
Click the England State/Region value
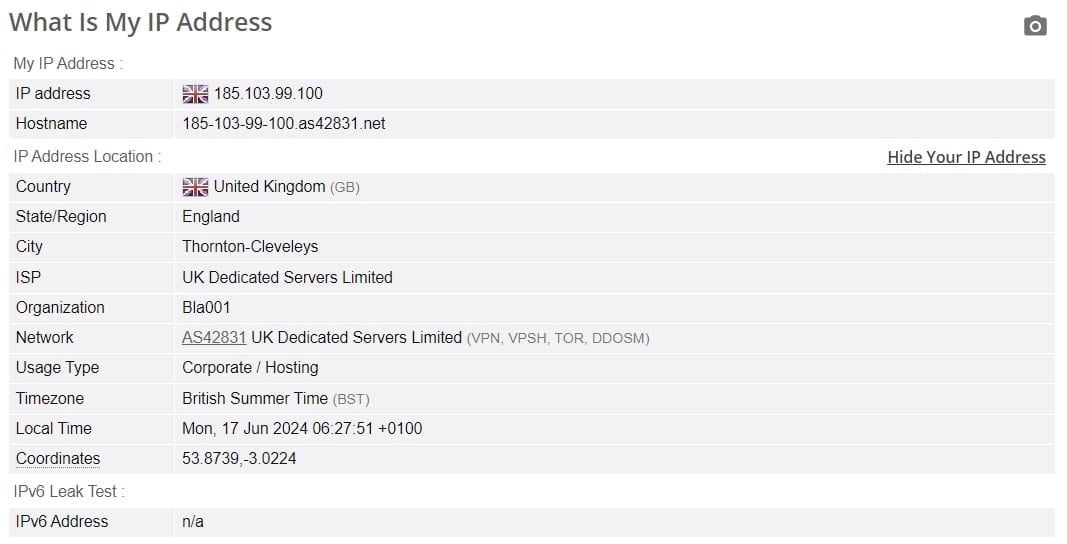pos(211,217)
